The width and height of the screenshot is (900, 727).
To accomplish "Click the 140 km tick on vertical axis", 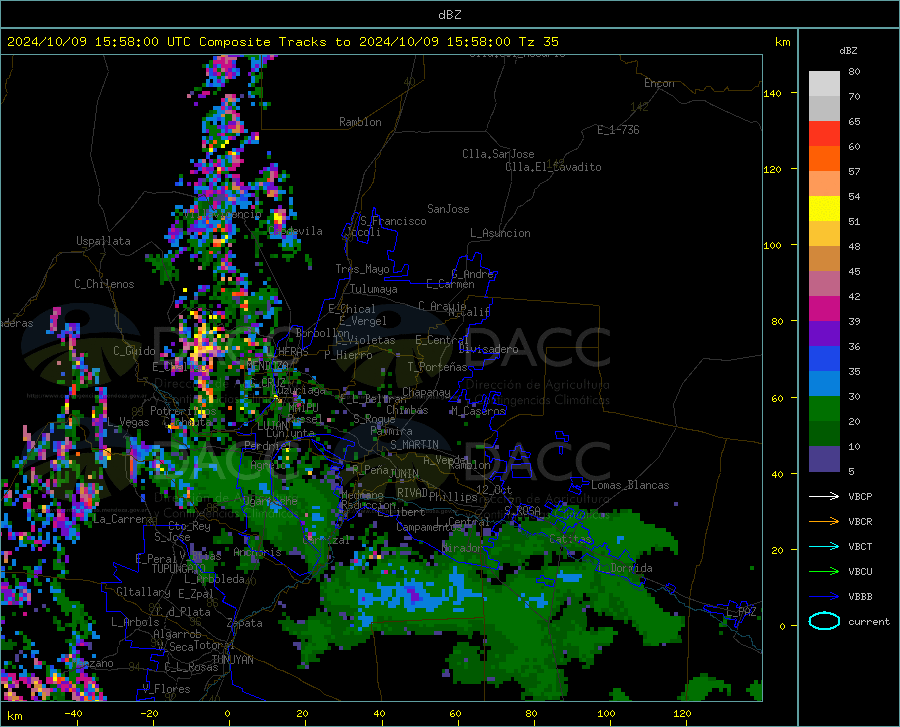I will pyautogui.click(x=772, y=93).
